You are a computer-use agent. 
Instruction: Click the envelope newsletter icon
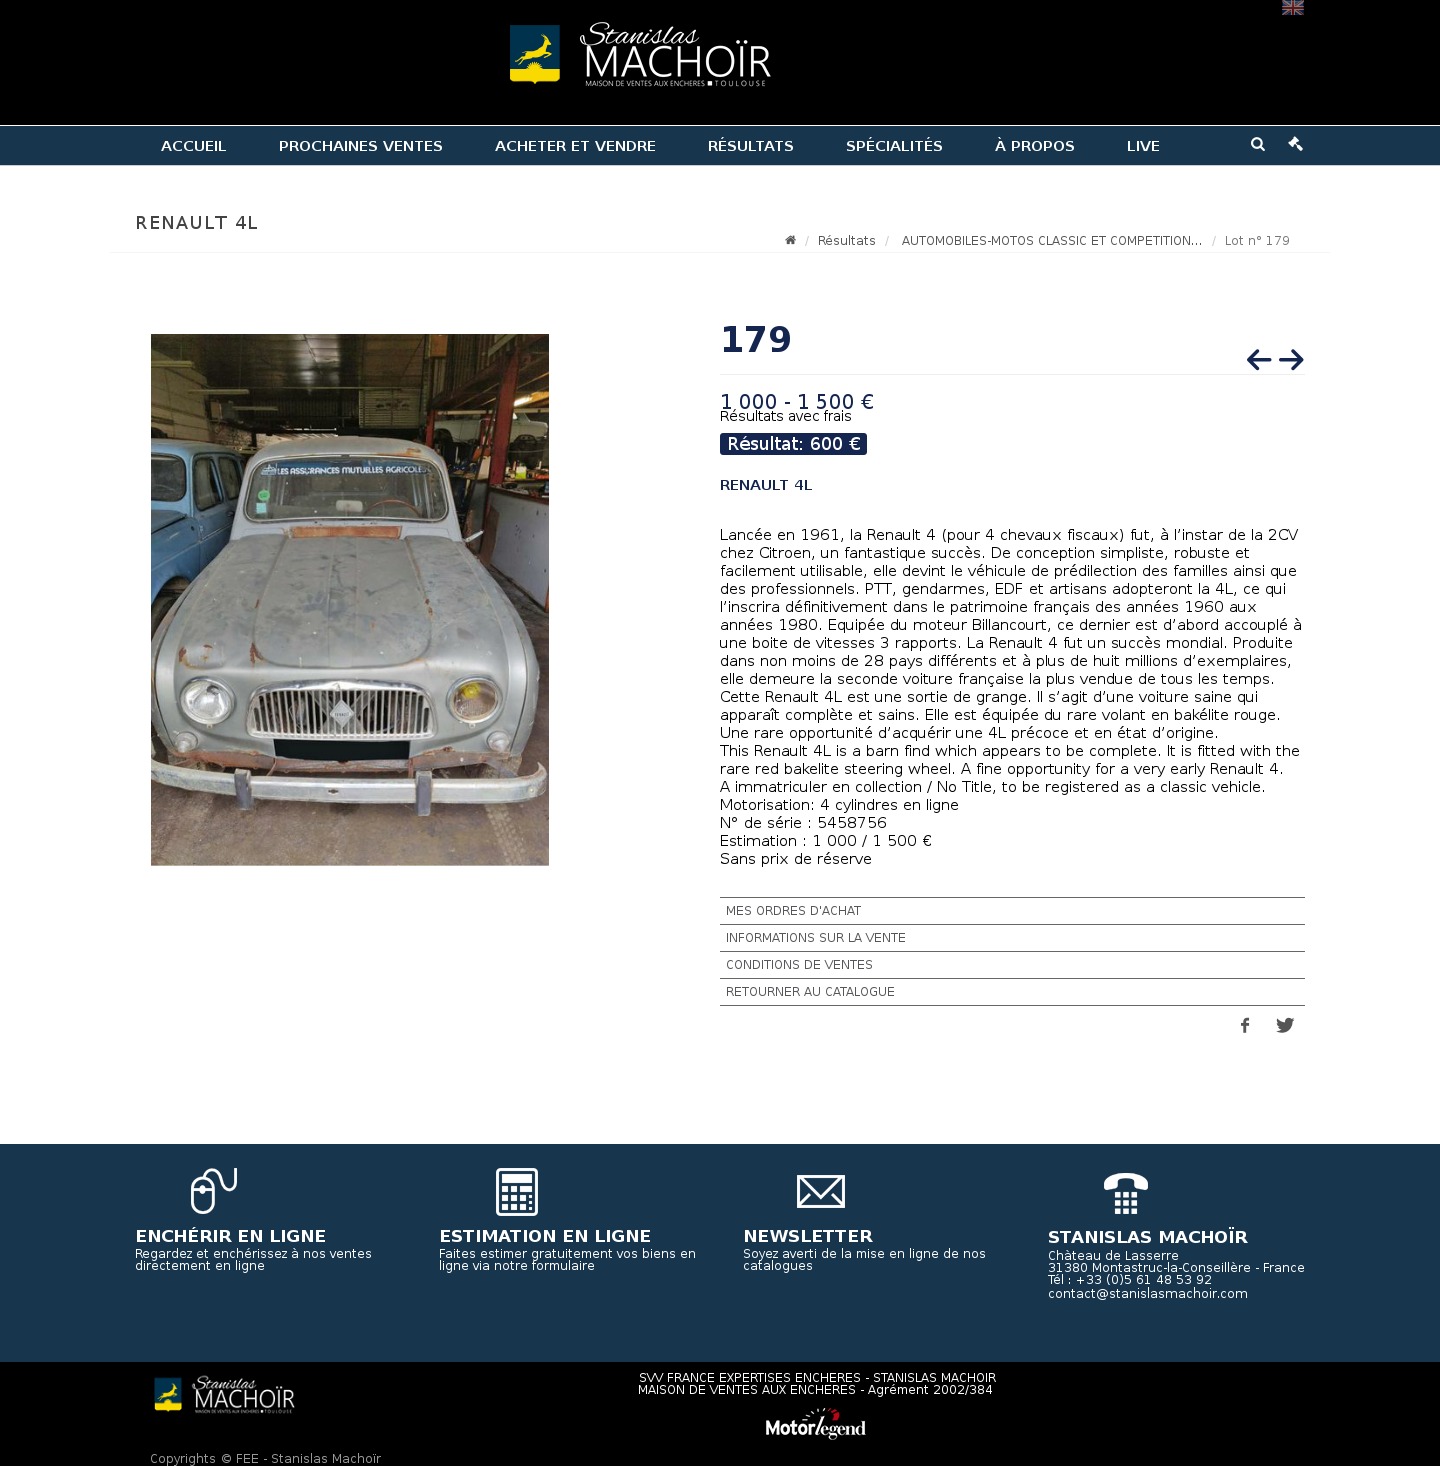(x=821, y=1191)
